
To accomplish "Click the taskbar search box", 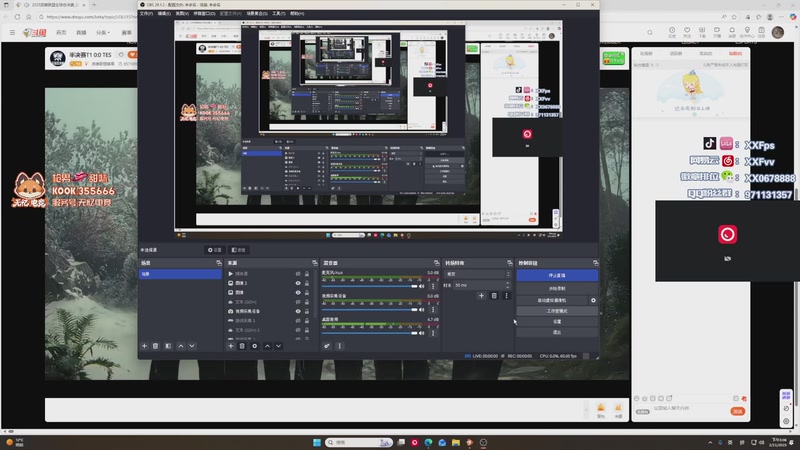I will 359,442.
